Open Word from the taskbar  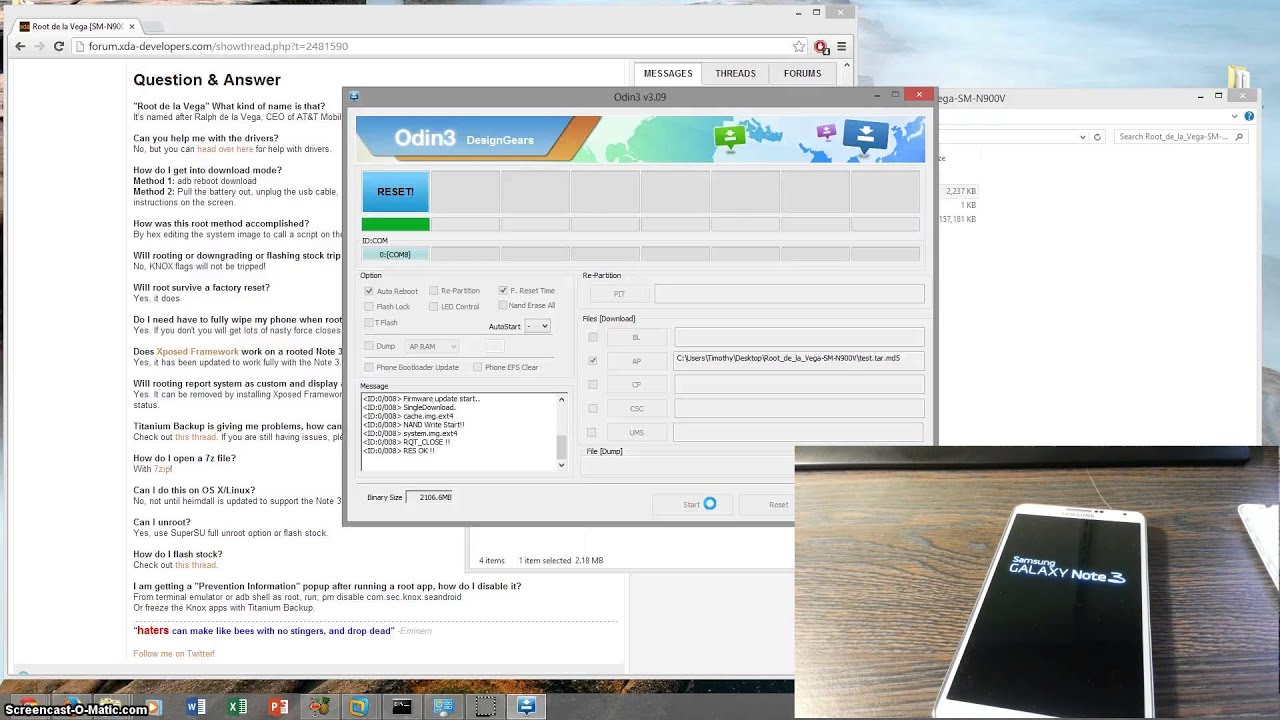coord(196,707)
